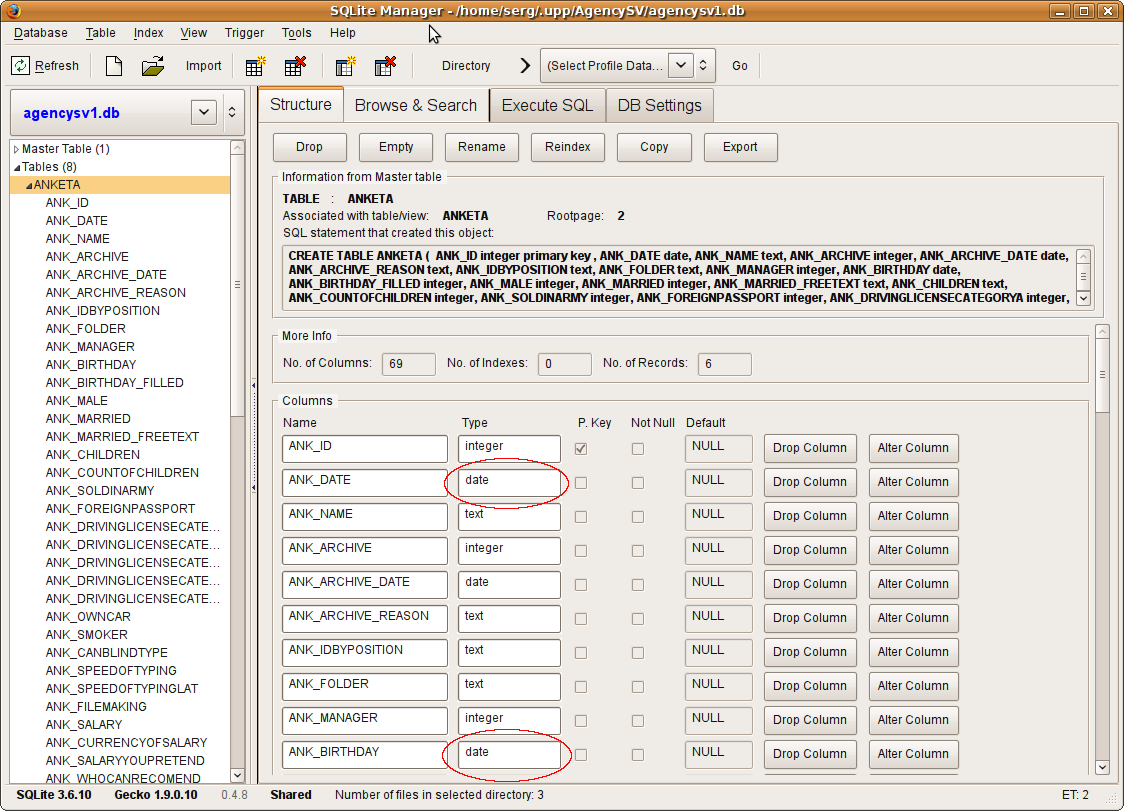The image size is (1124, 811).
Task: Select ANK_SALARY in the table tree
Action: click(84, 725)
